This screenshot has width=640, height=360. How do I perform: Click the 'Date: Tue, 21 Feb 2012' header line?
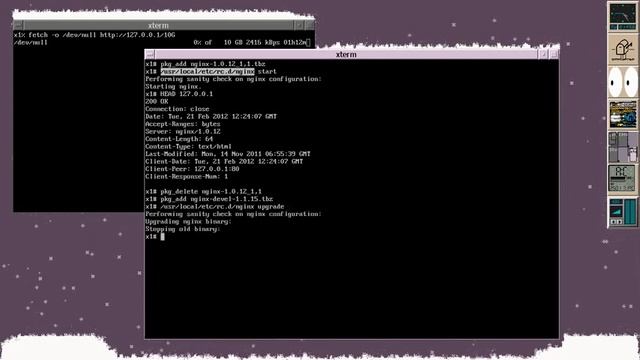(211, 116)
